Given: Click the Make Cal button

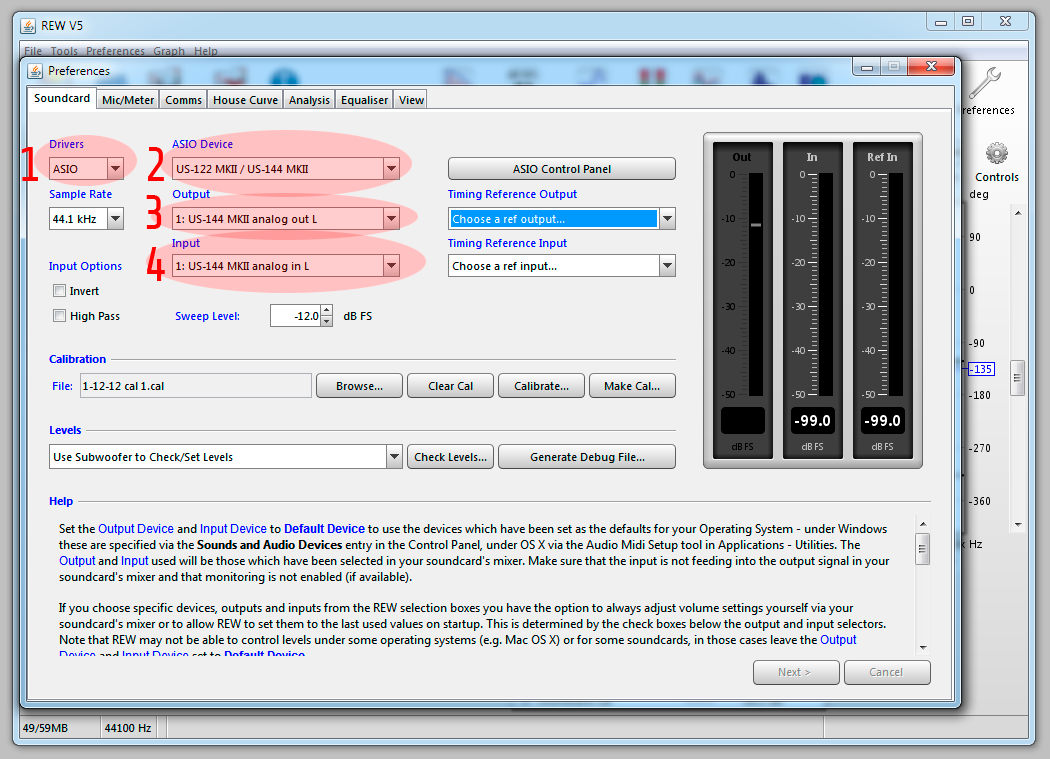Looking at the screenshot, I should click(632, 386).
